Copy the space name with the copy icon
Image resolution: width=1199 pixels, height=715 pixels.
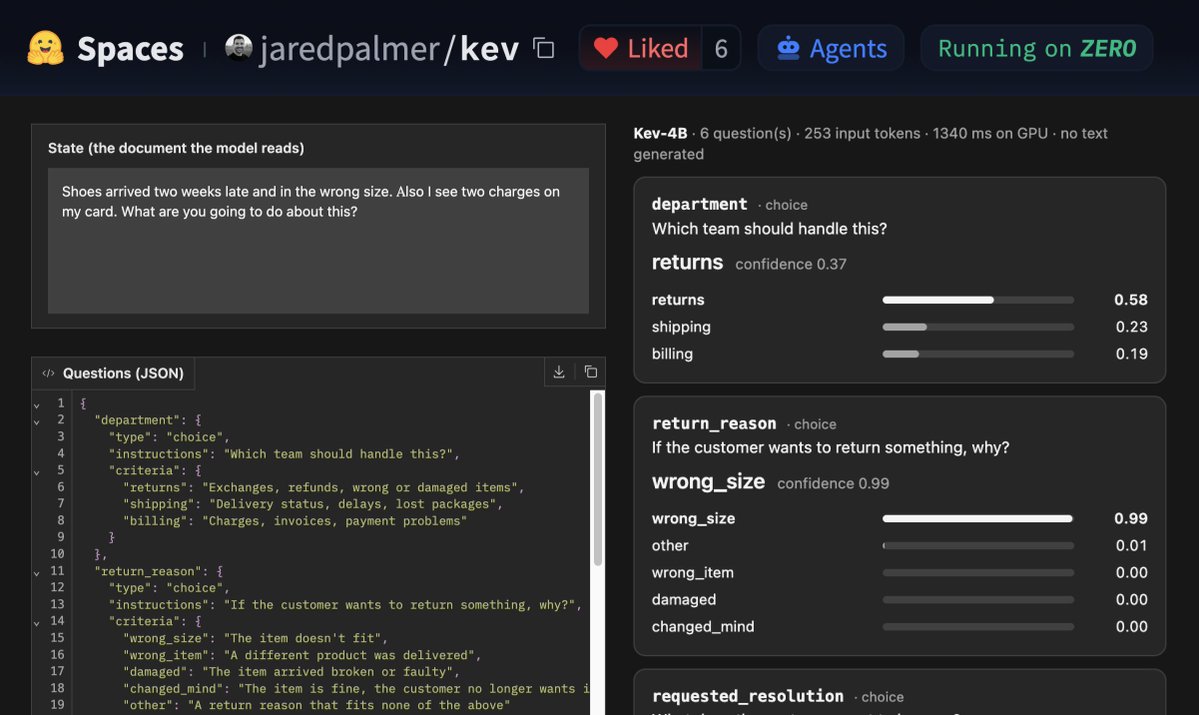tap(544, 48)
